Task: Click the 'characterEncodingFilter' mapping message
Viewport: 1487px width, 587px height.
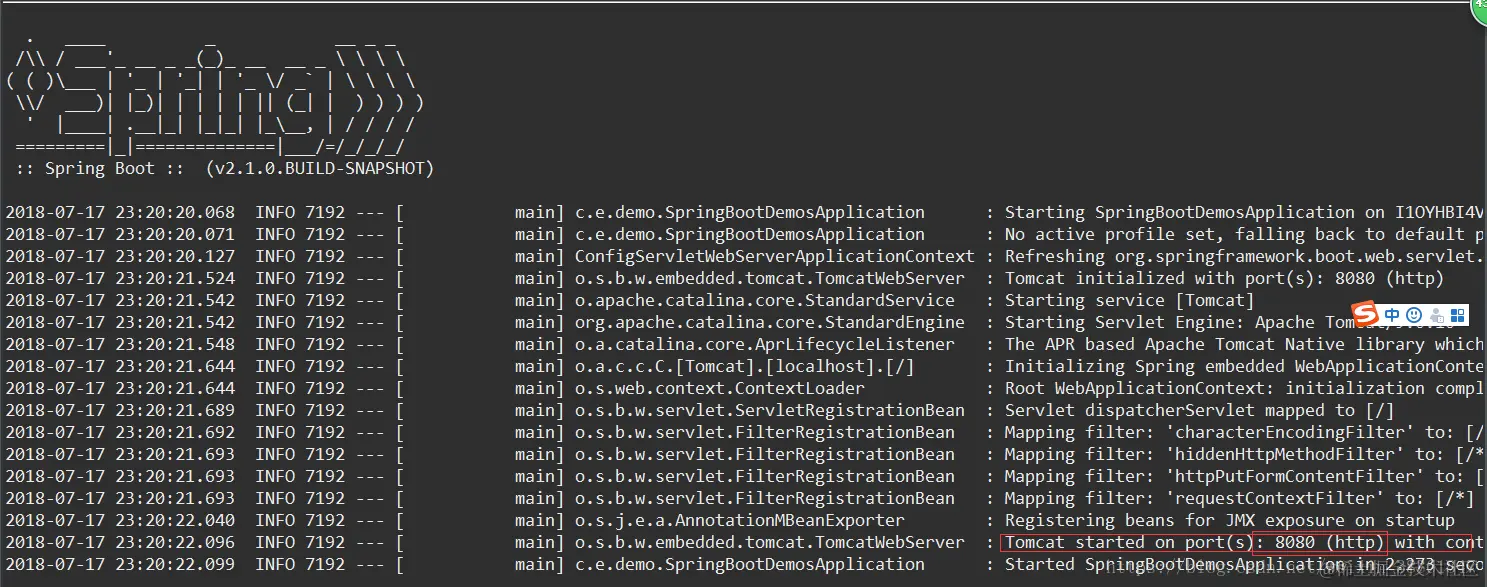Action: coord(1244,432)
